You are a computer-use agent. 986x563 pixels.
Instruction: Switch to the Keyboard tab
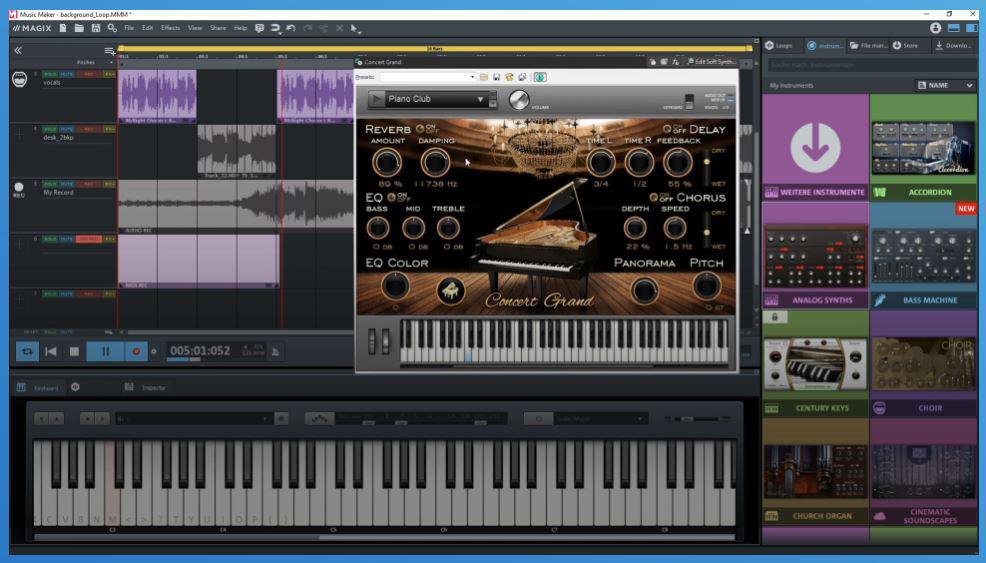pos(39,387)
